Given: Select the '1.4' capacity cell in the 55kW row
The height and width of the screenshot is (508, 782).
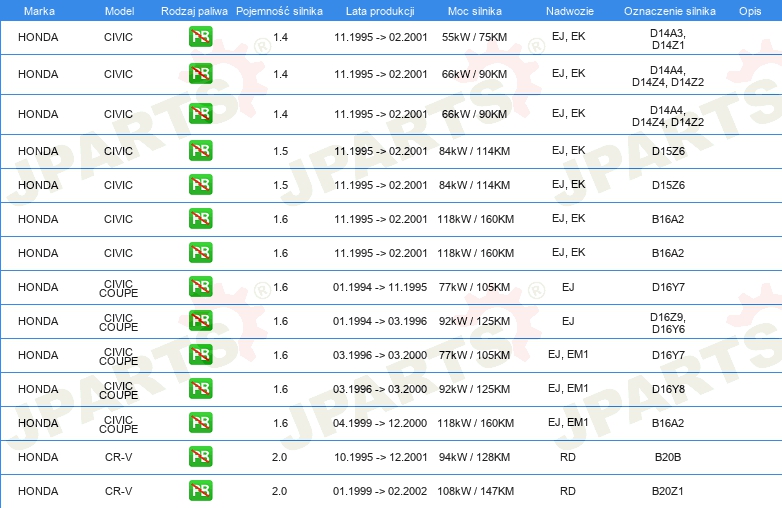Looking at the screenshot, I should 280,37.
